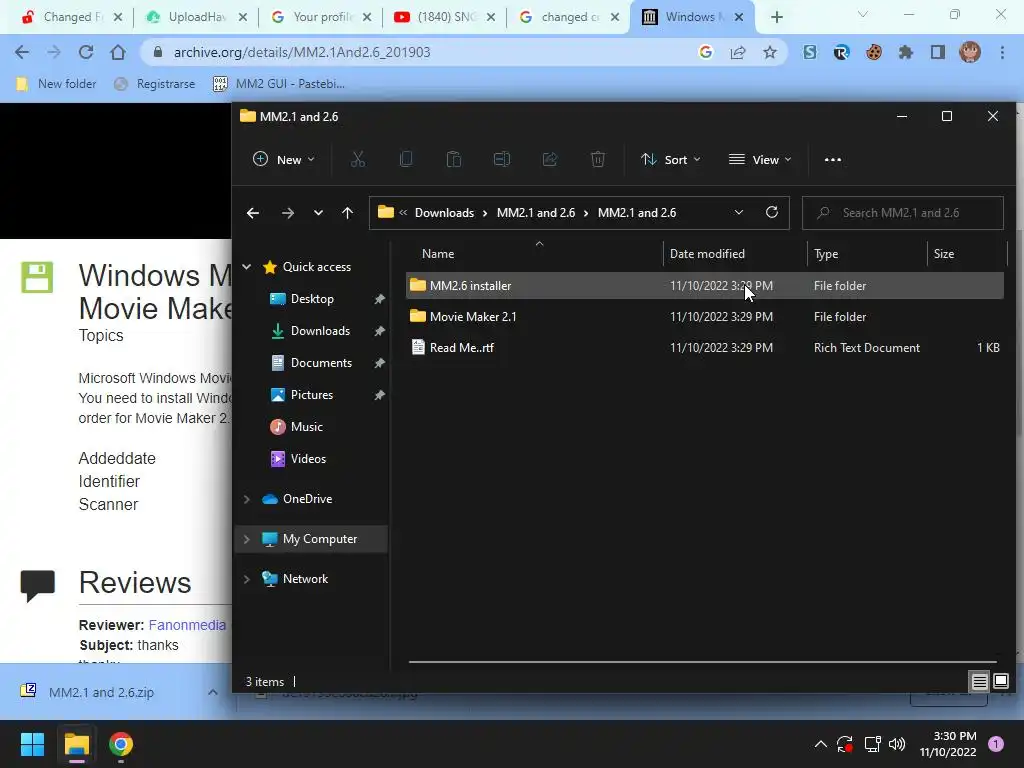Select Pictures in the navigation pane
1024x768 pixels.
tap(312, 395)
